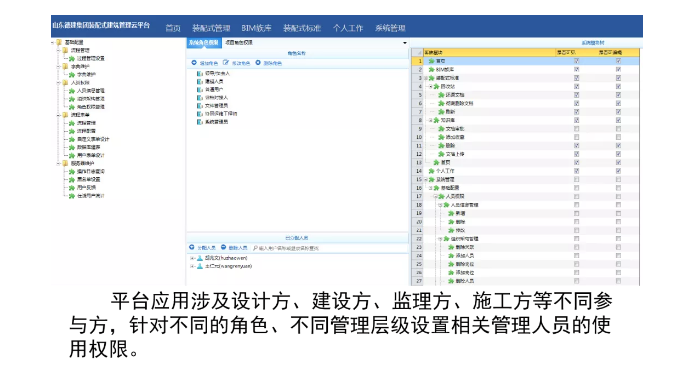Click puzzle icon beside 角色权限管理
This screenshot has width=674, height=386.
(72, 107)
